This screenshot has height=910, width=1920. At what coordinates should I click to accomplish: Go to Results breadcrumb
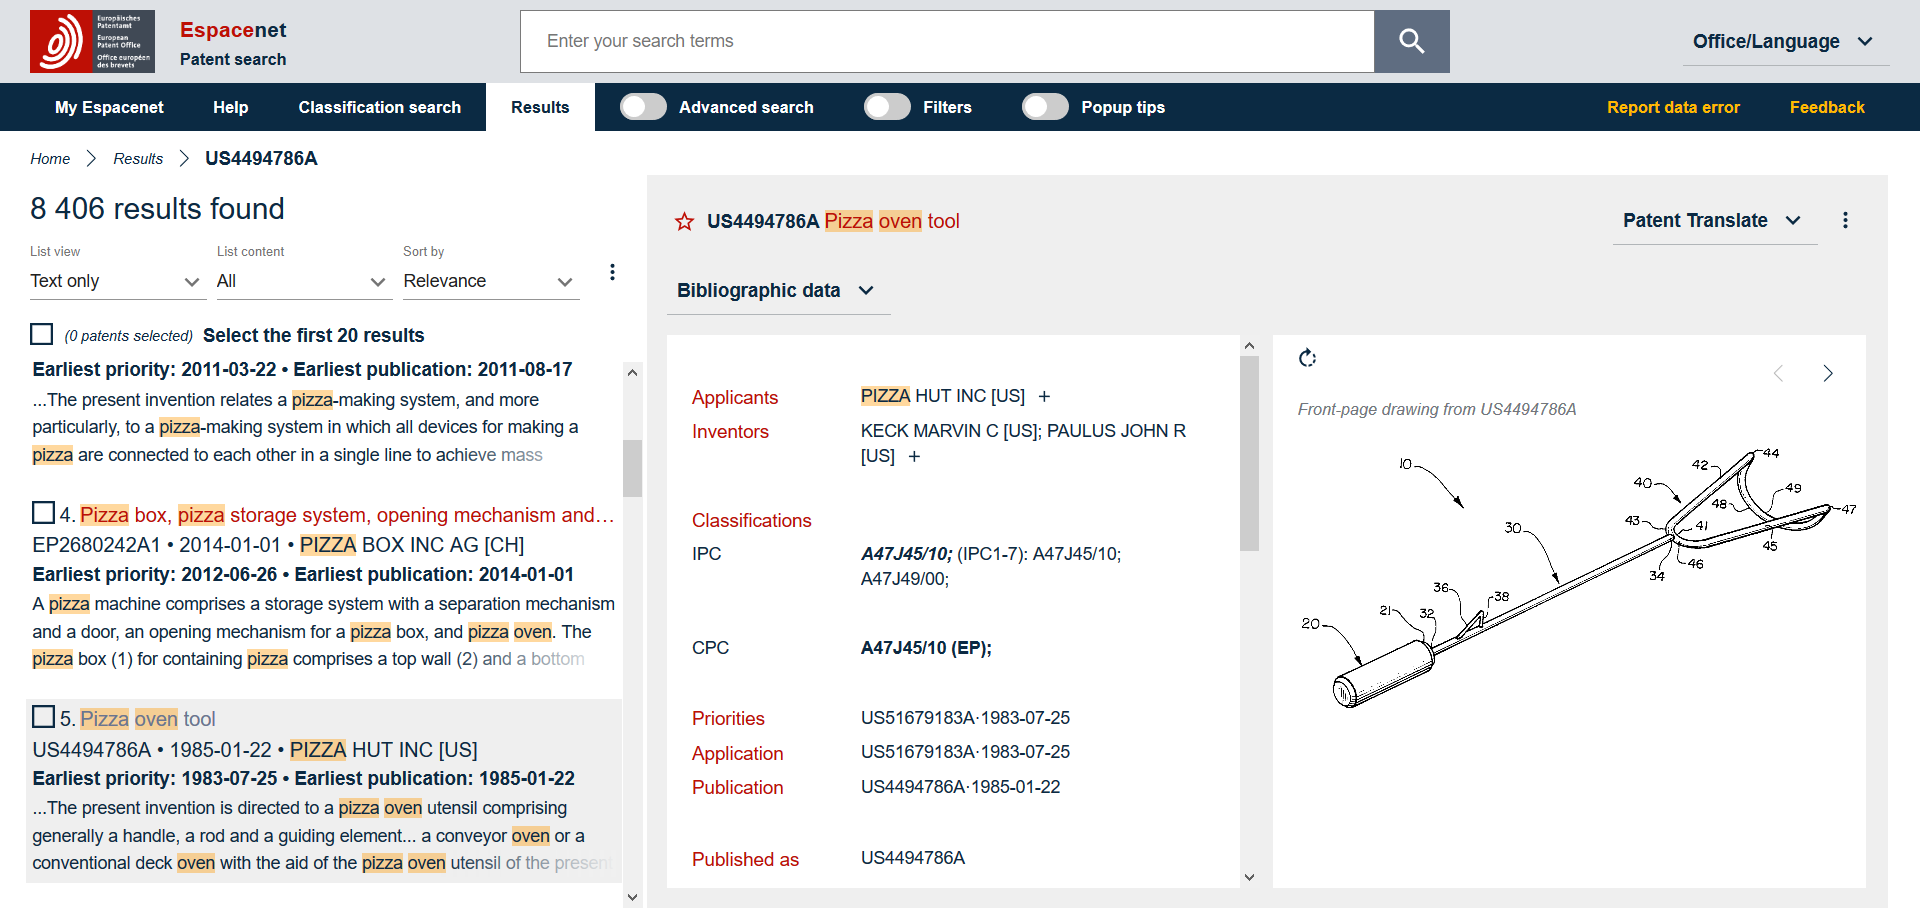[x=138, y=159]
